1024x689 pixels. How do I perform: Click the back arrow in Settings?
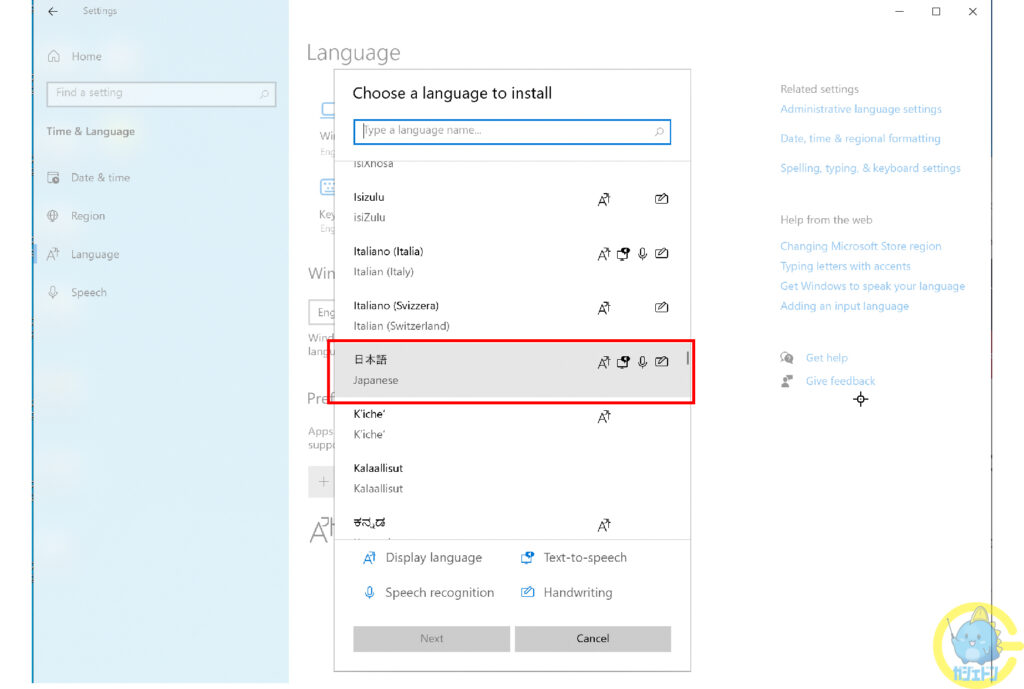53,11
